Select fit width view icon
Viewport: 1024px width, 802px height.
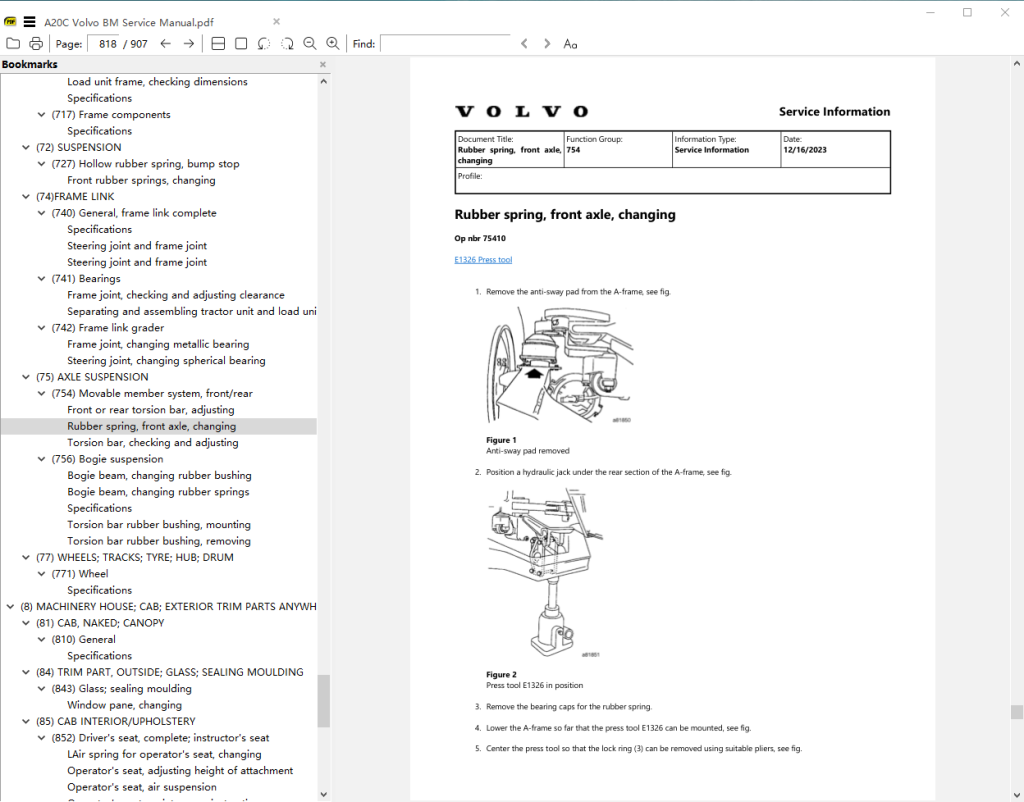pos(218,44)
